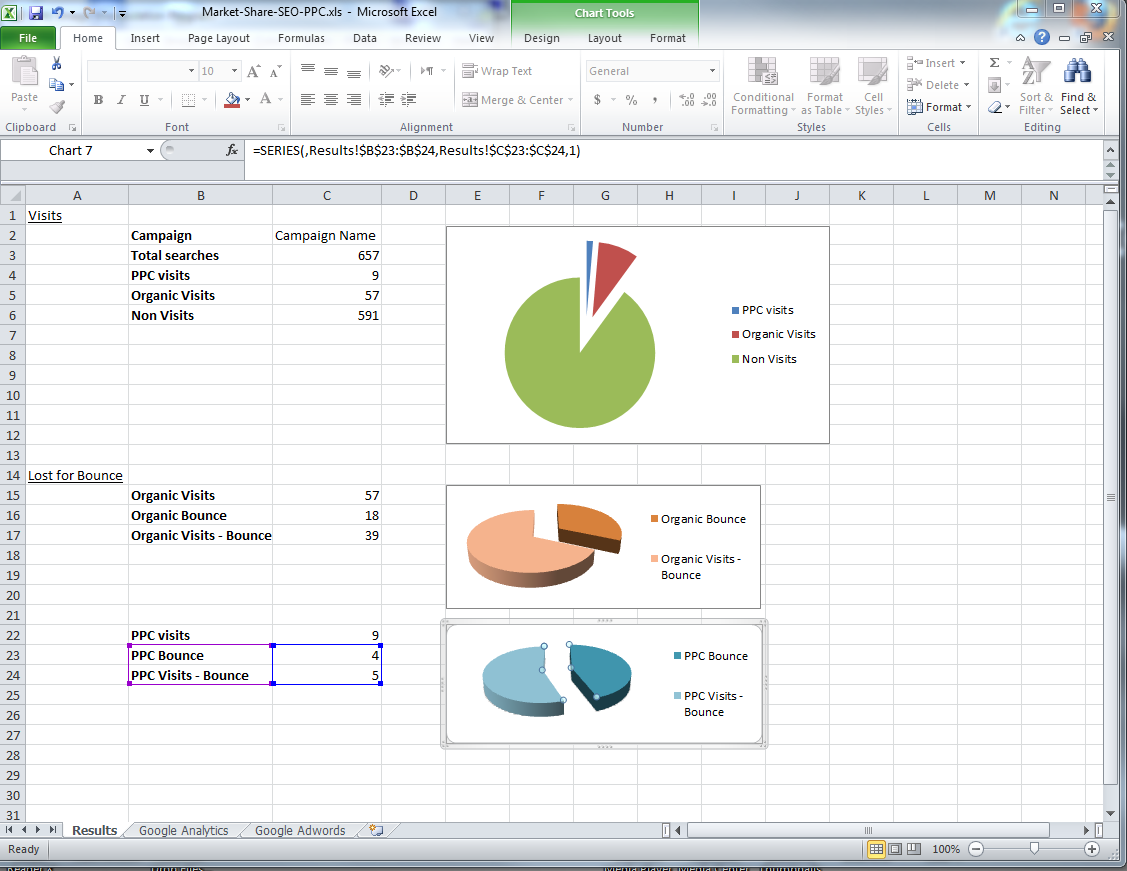The height and width of the screenshot is (871, 1127).
Task: Click the Orientation text angle icon
Action: [387, 71]
